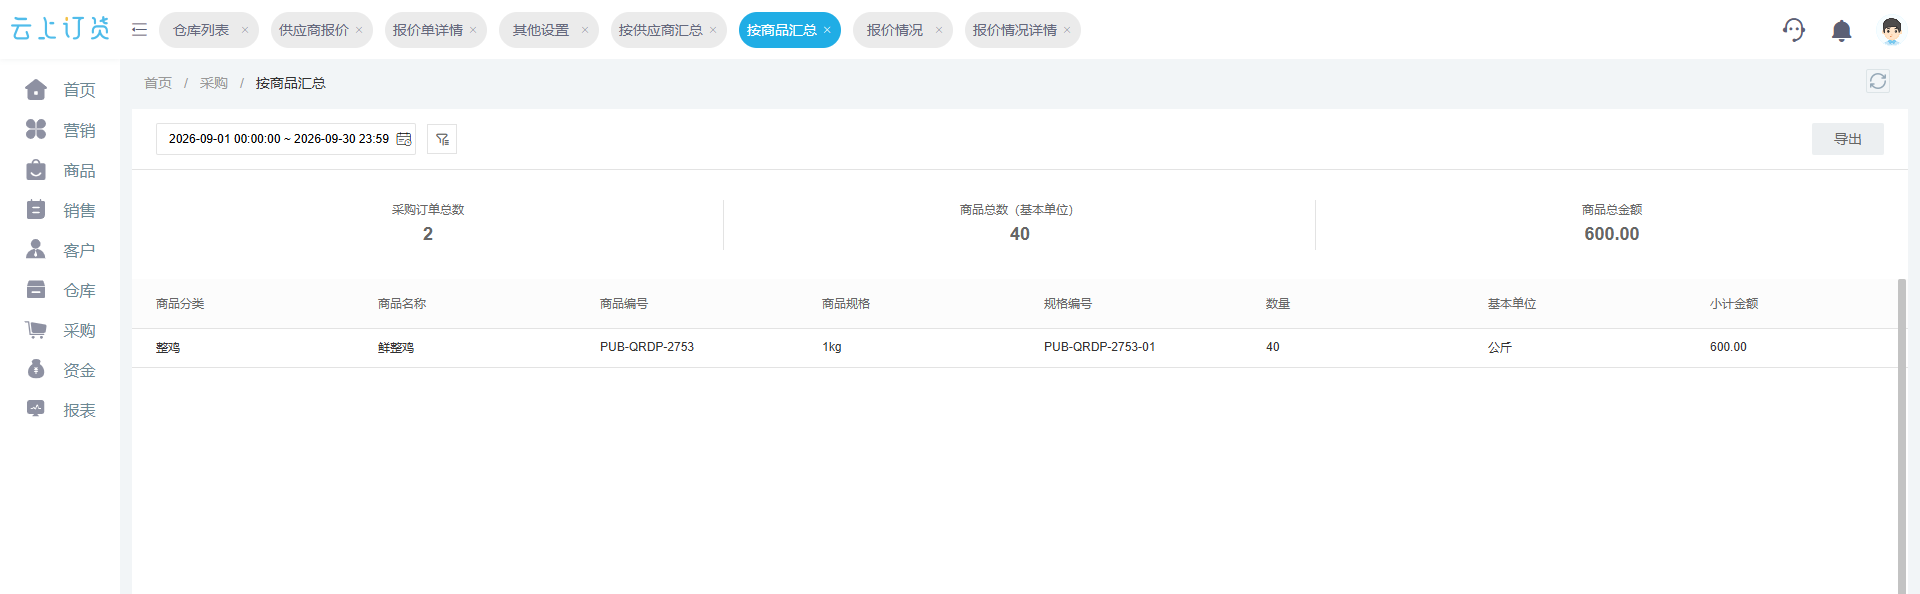Click the 按商品汇总 breadcrumb text
Screen dimensions: 1920x594
click(291, 83)
